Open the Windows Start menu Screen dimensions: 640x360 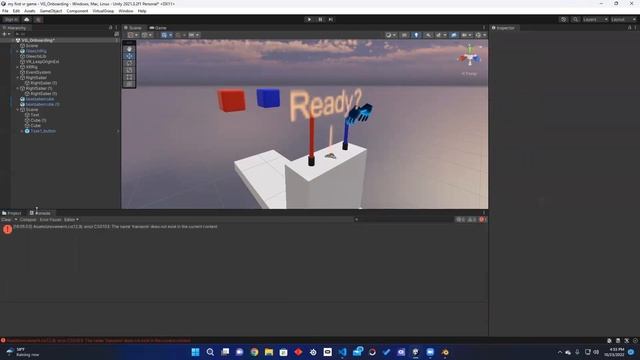tap(196, 352)
